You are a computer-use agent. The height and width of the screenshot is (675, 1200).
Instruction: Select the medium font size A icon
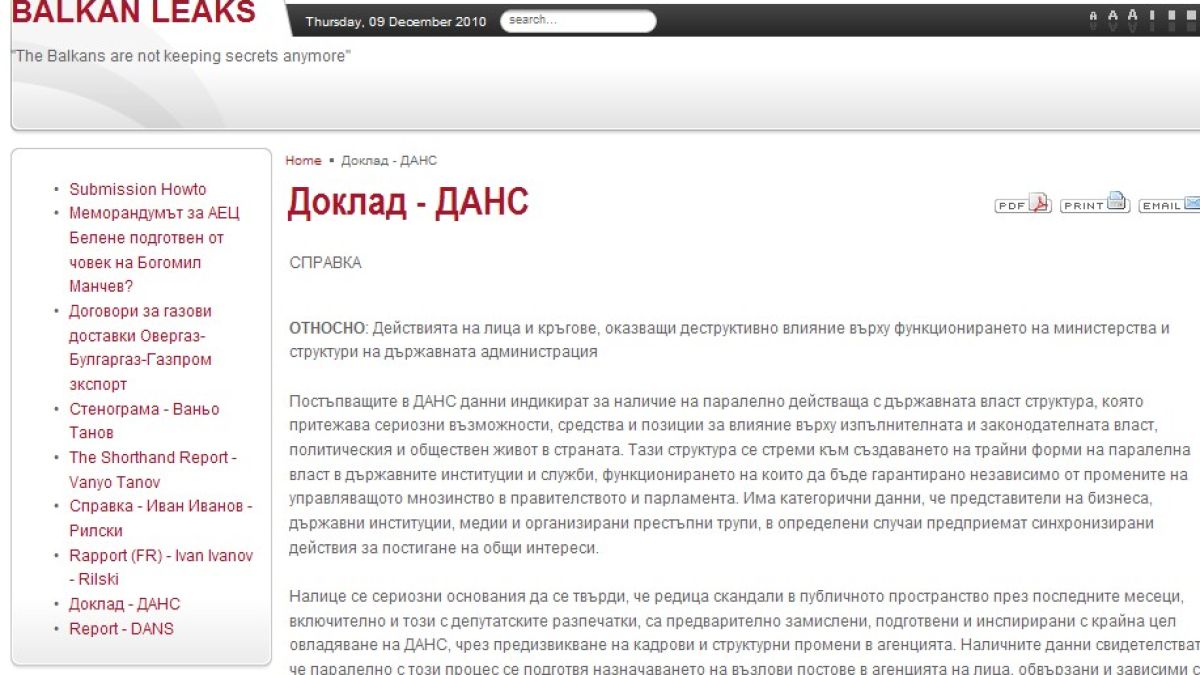[x=1113, y=18]
